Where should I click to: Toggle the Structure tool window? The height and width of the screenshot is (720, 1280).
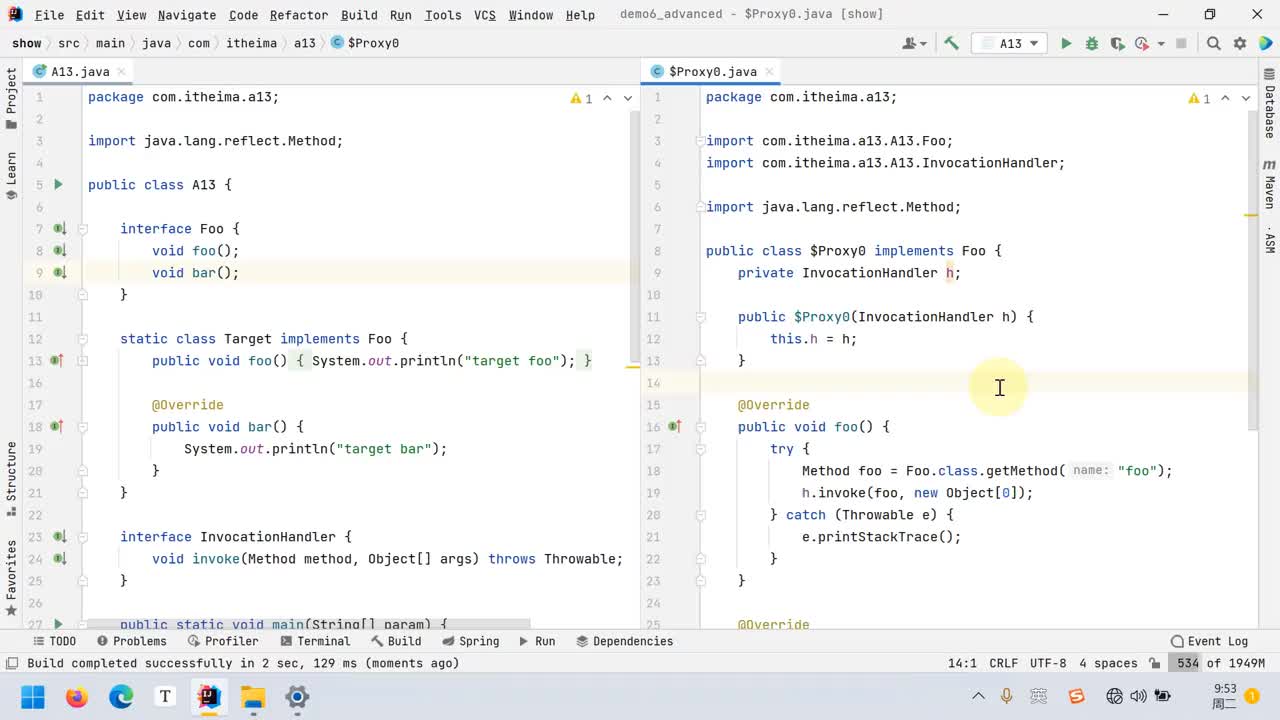[11, 479]
